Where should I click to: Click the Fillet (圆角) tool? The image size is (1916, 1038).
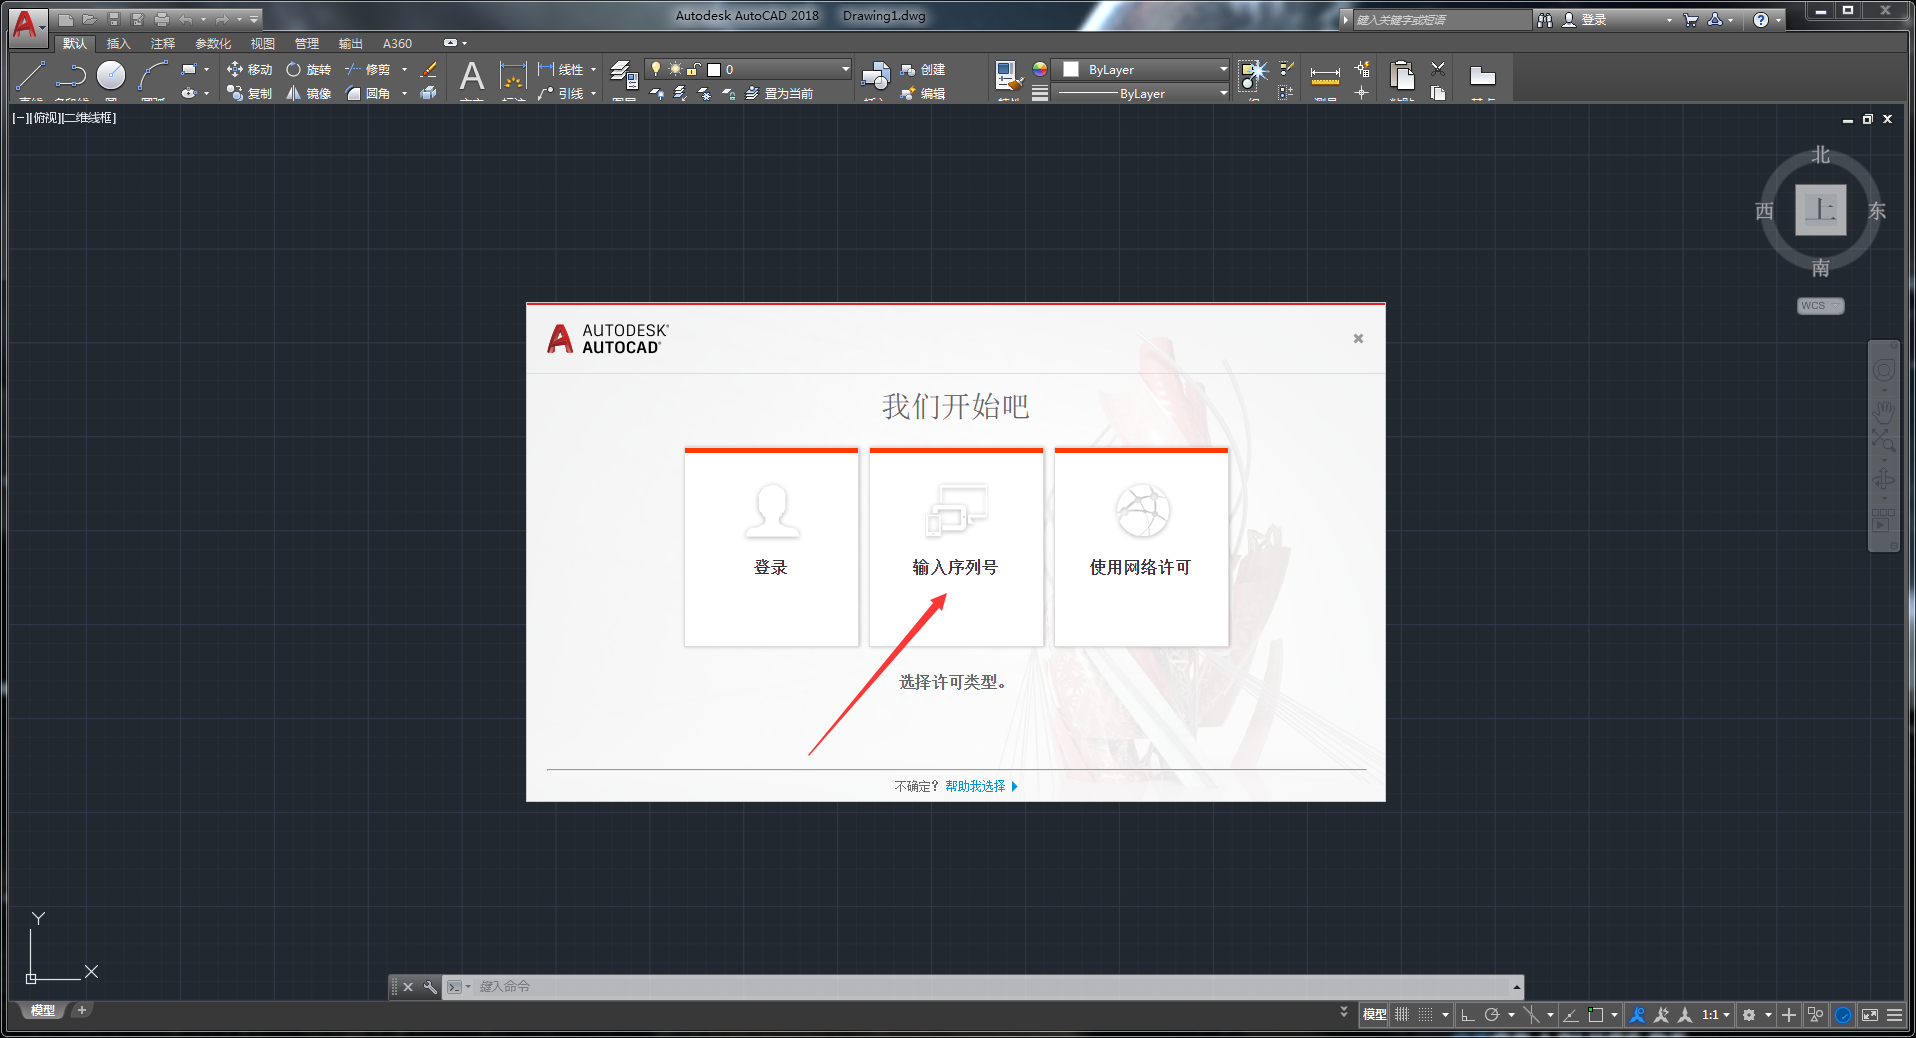pyautogui.click(x=367, y=93)
